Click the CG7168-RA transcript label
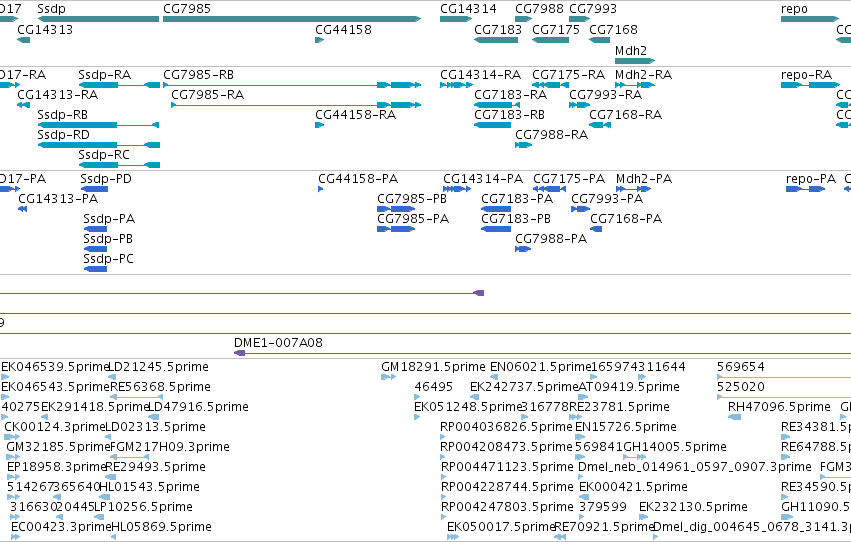This screenshot has width=851, height=542. [626, 114]
